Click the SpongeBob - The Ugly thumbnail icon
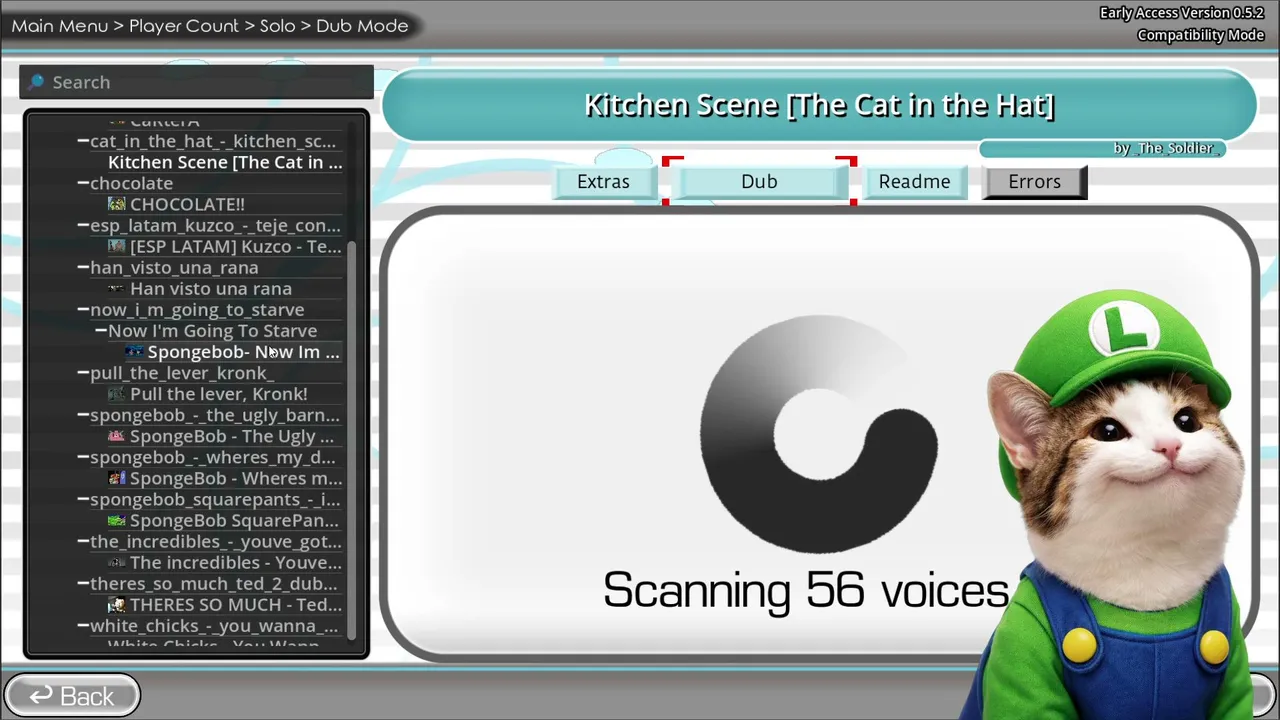1280x720 pixels. pos(117,436)
